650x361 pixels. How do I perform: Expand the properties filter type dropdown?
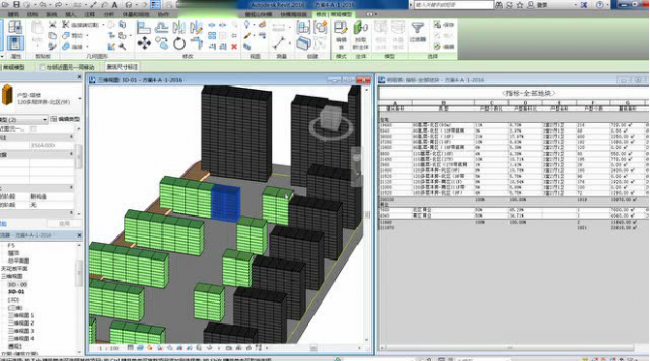tap(24, 119)
